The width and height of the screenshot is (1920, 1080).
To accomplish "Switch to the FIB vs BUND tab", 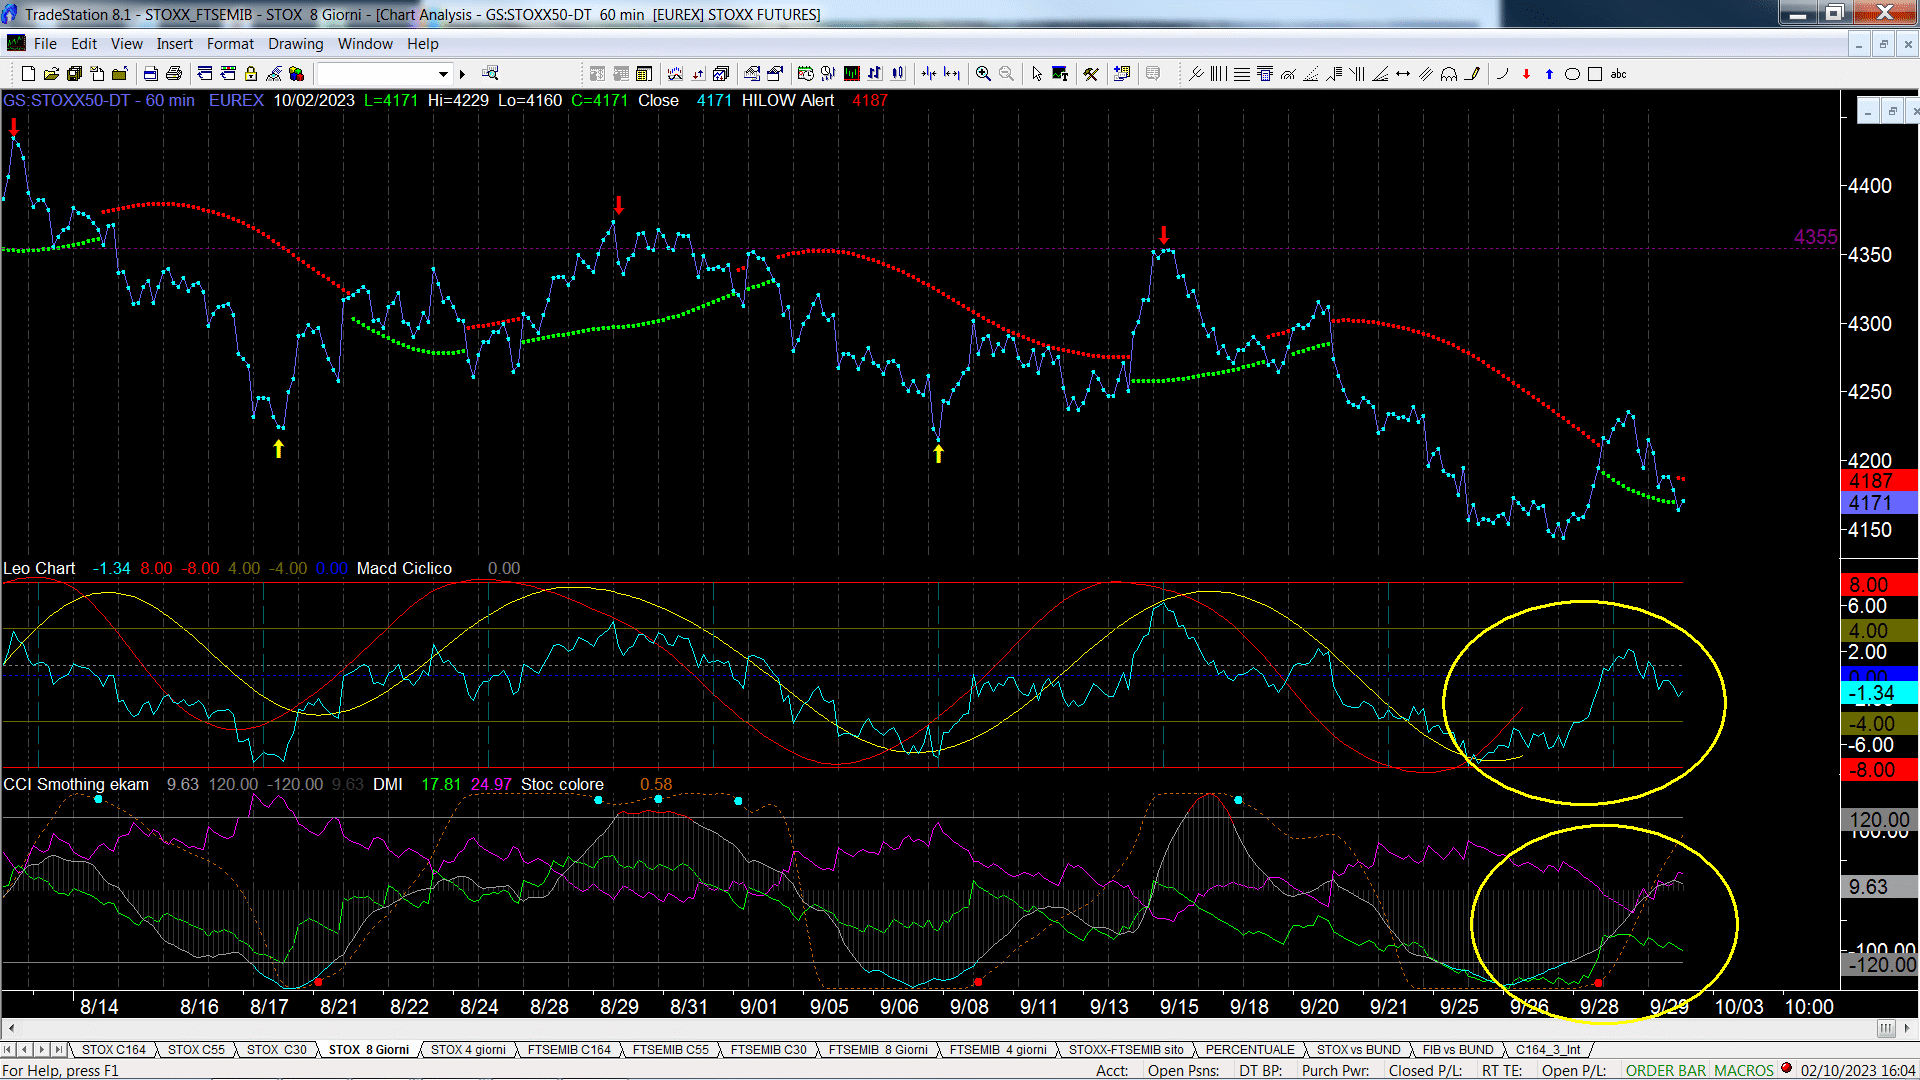I will coord(1458,1050).
